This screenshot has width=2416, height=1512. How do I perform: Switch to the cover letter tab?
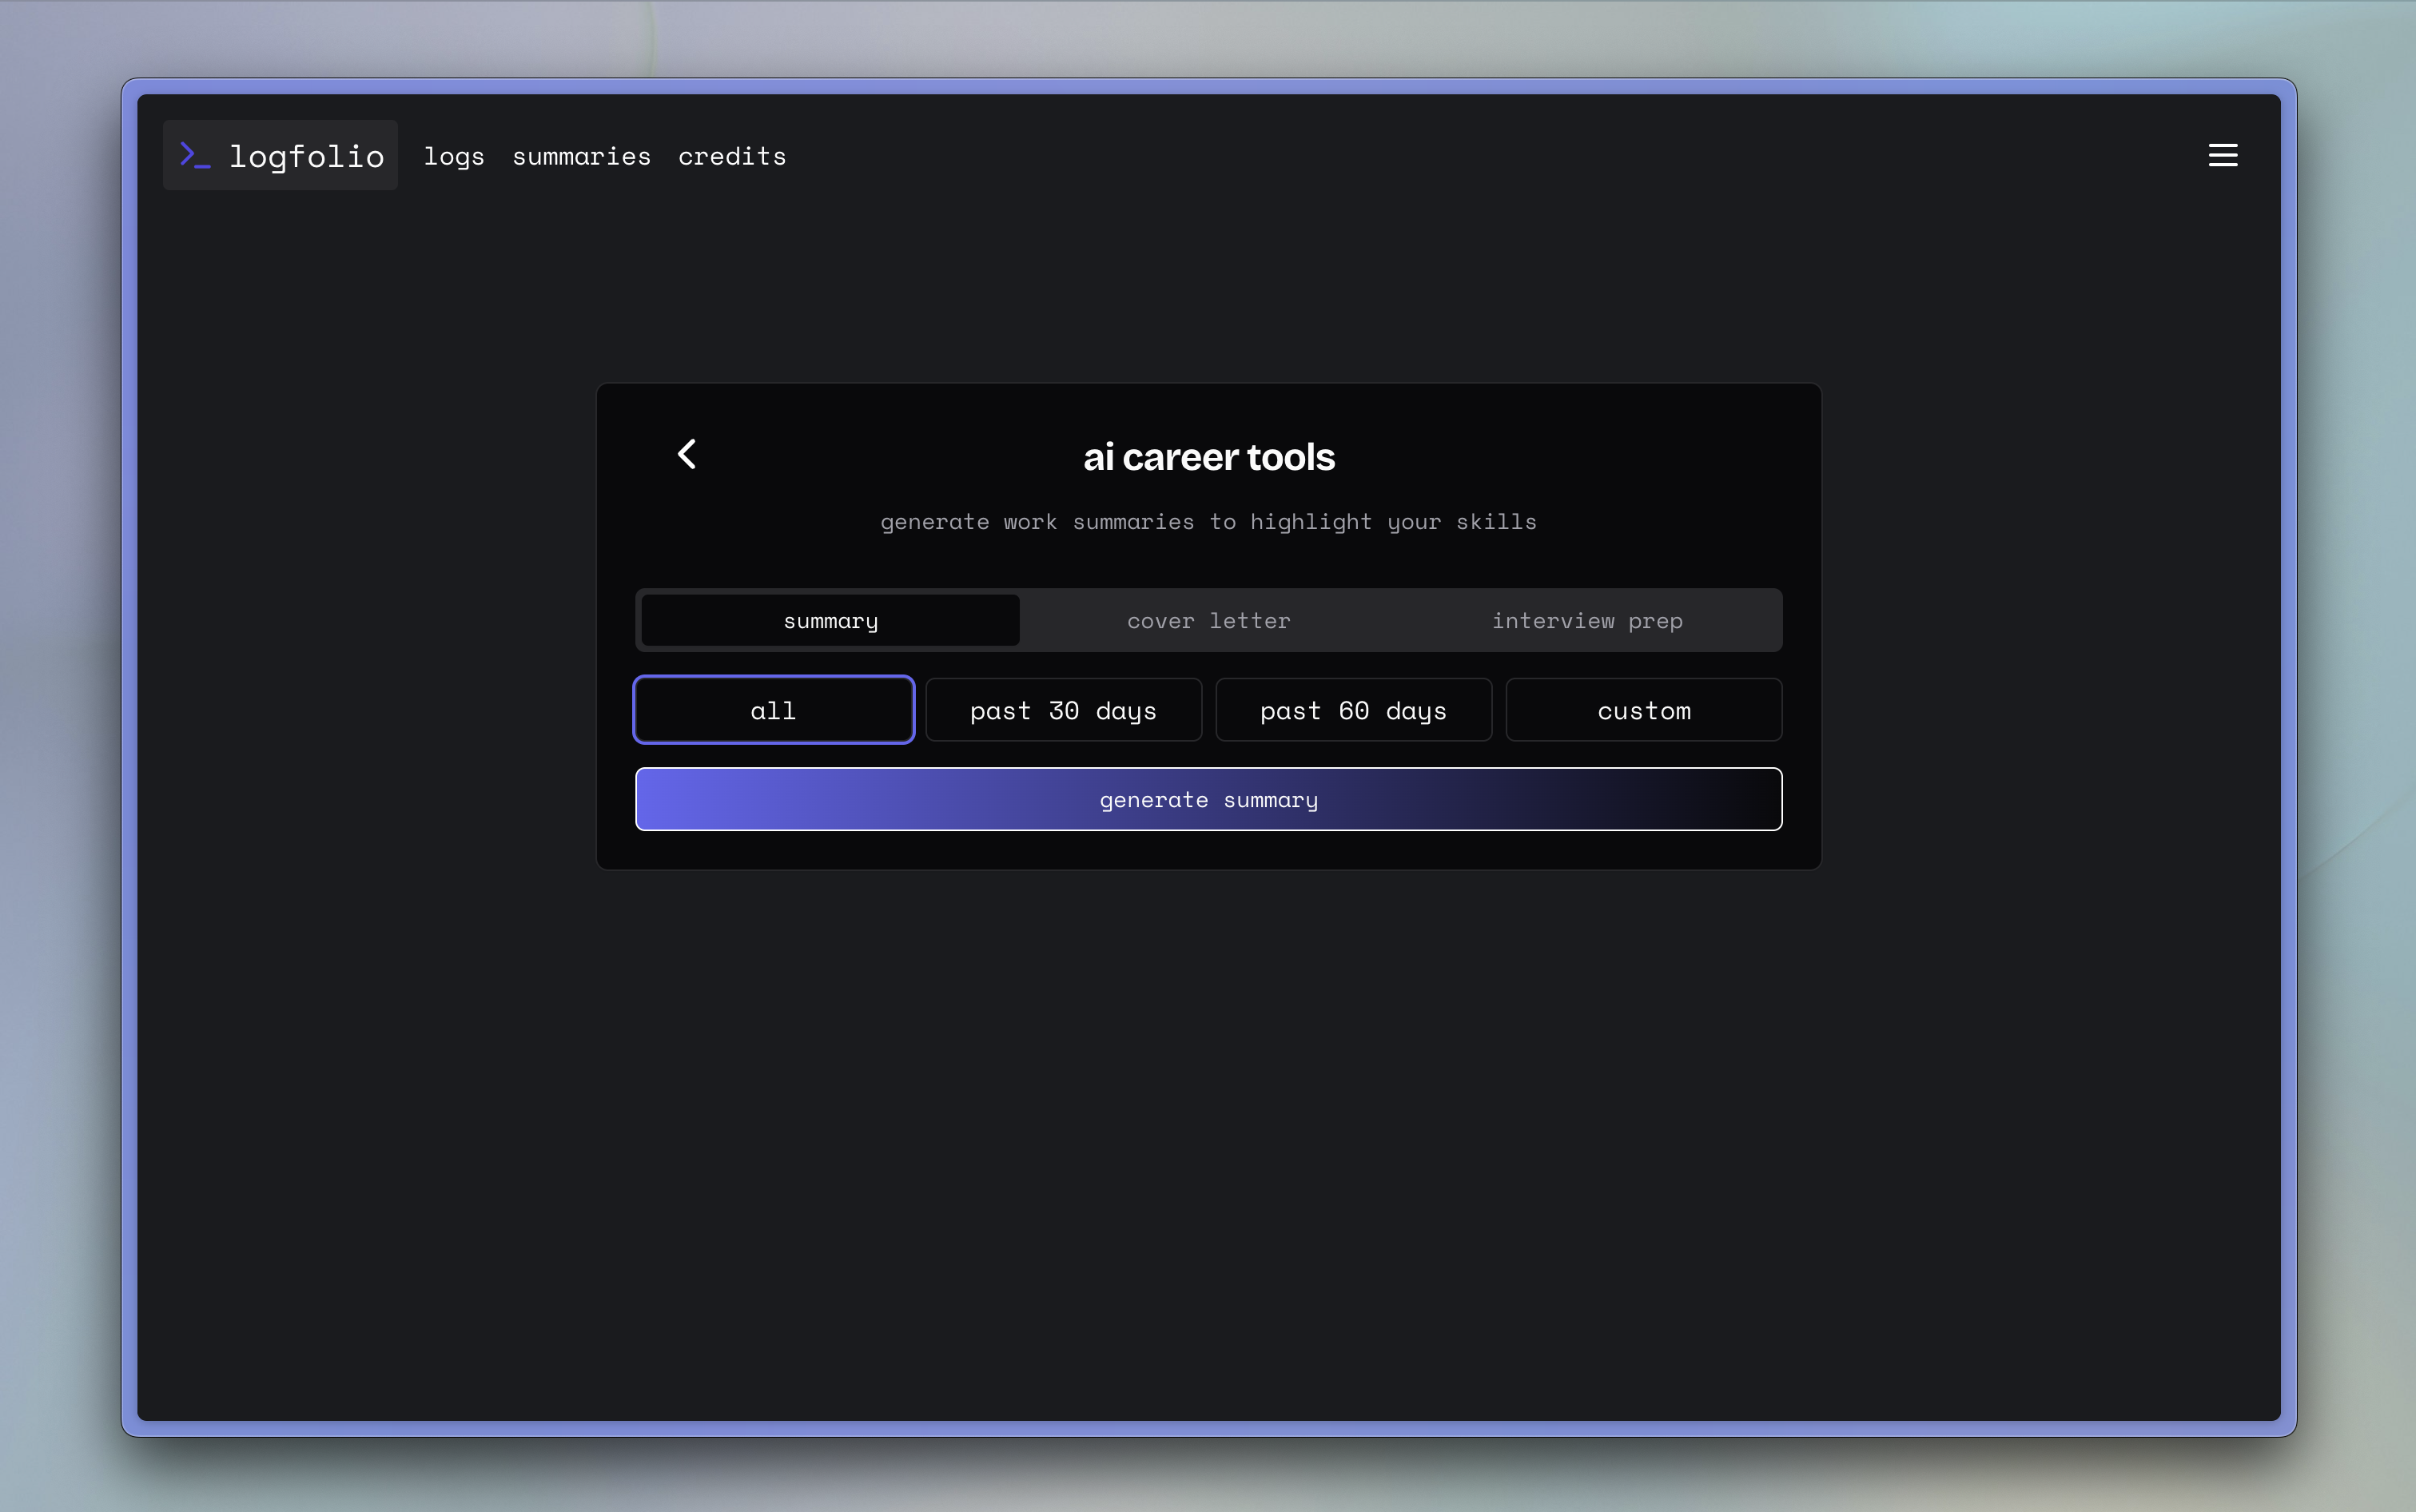1208,620
